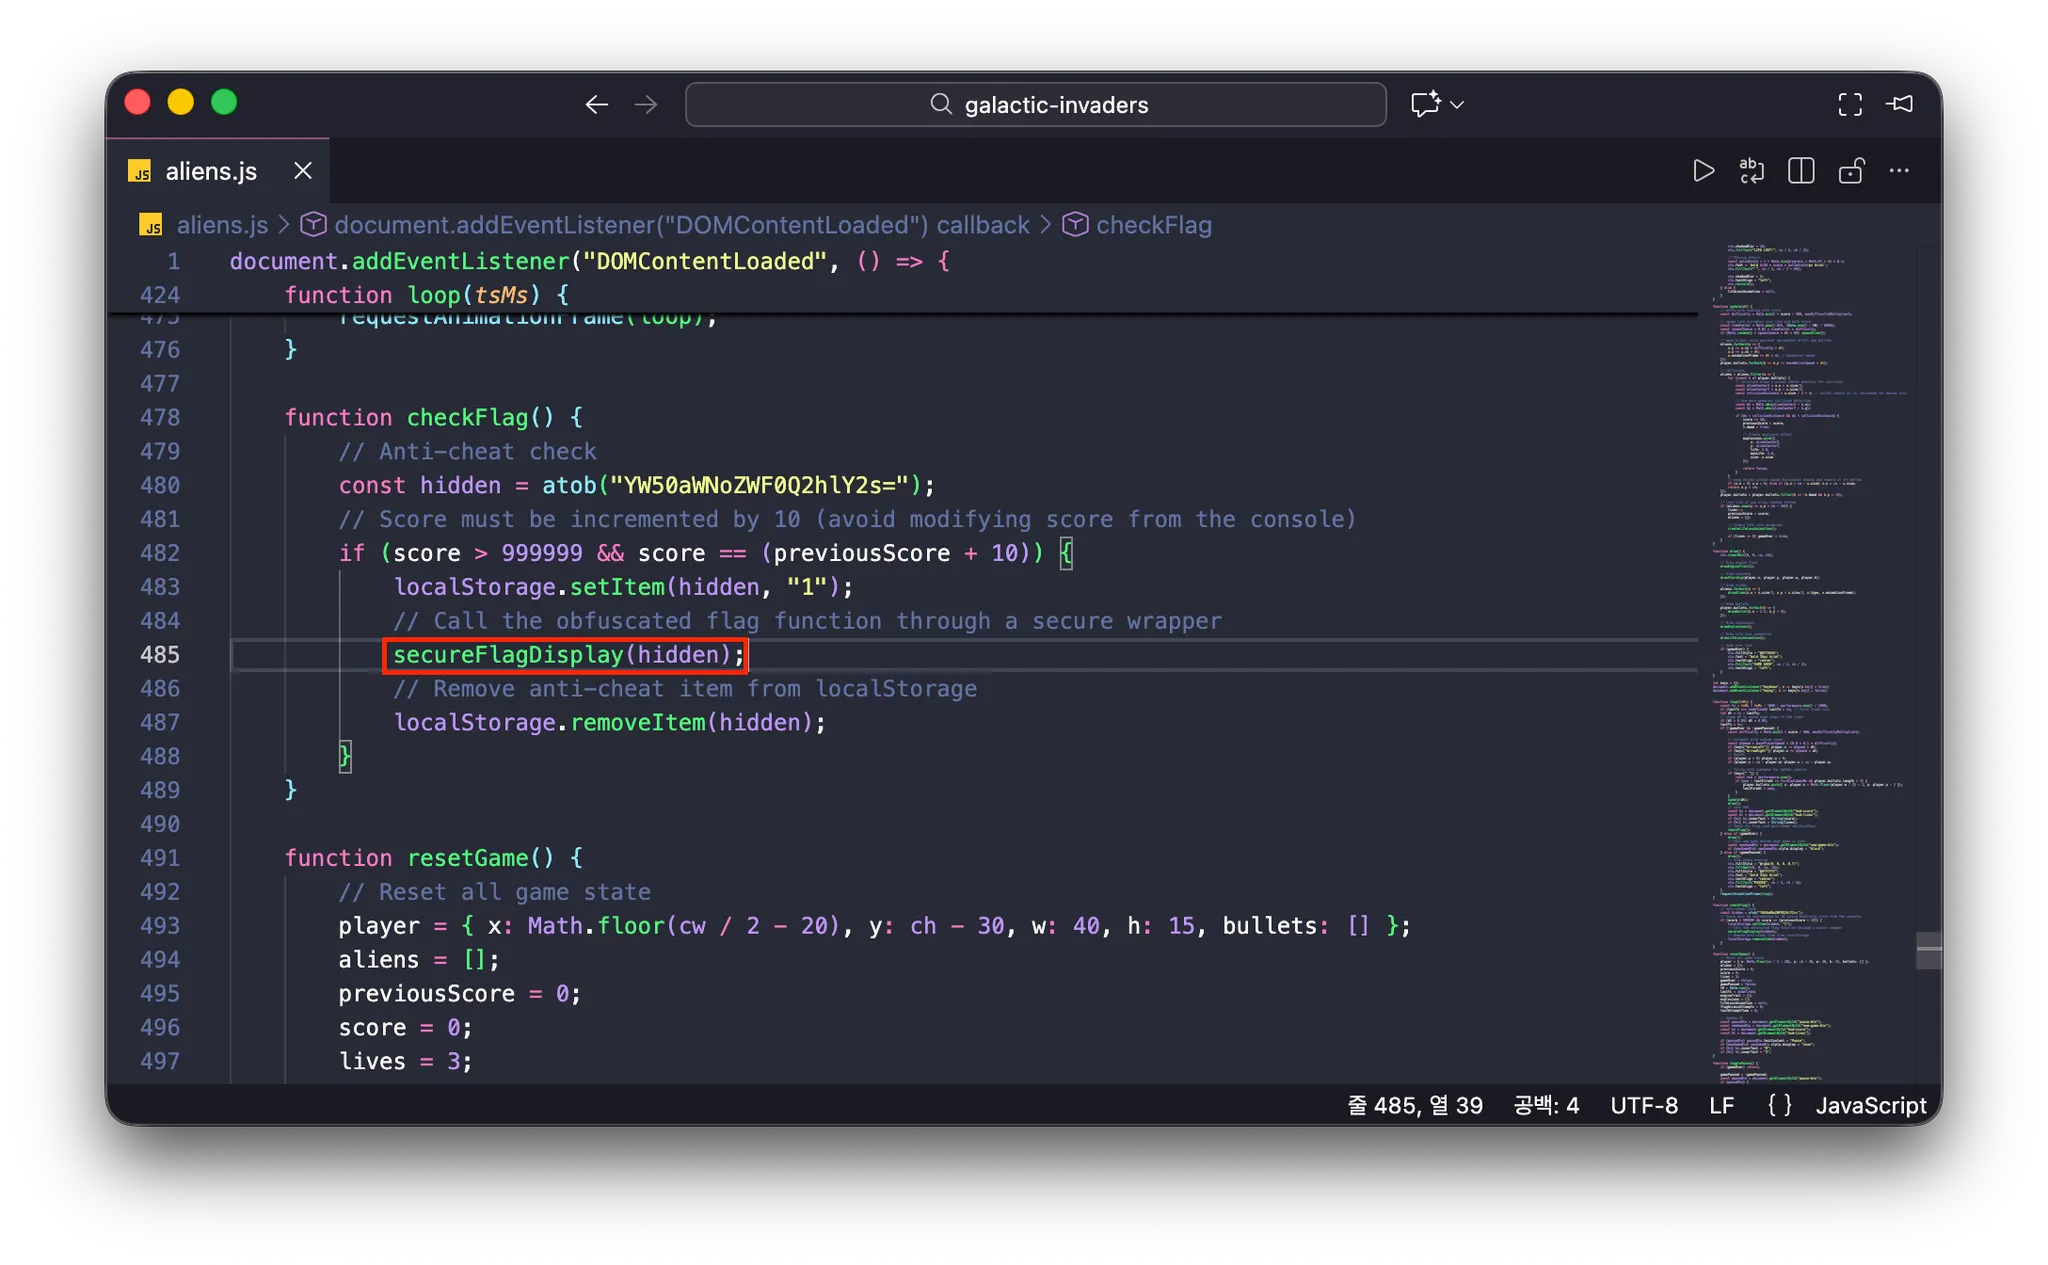Image resolution: width=2048 pixels, height=1265 pixels.
Task: Open the editor more actions menu
Action: [x=1899, y=171]
